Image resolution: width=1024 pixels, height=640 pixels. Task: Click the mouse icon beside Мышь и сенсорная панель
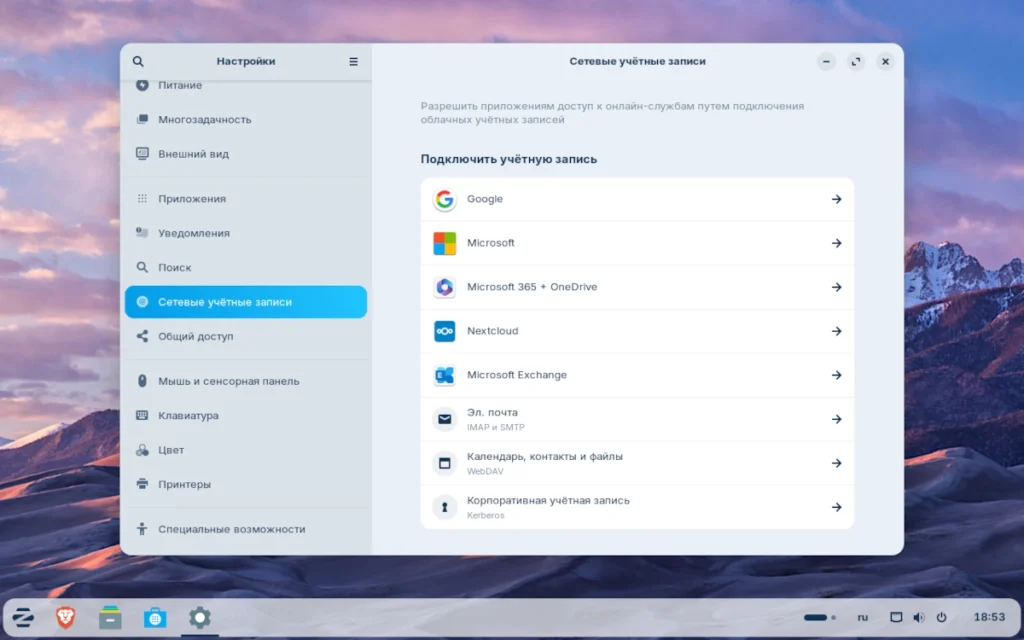(x=142, y=381)
